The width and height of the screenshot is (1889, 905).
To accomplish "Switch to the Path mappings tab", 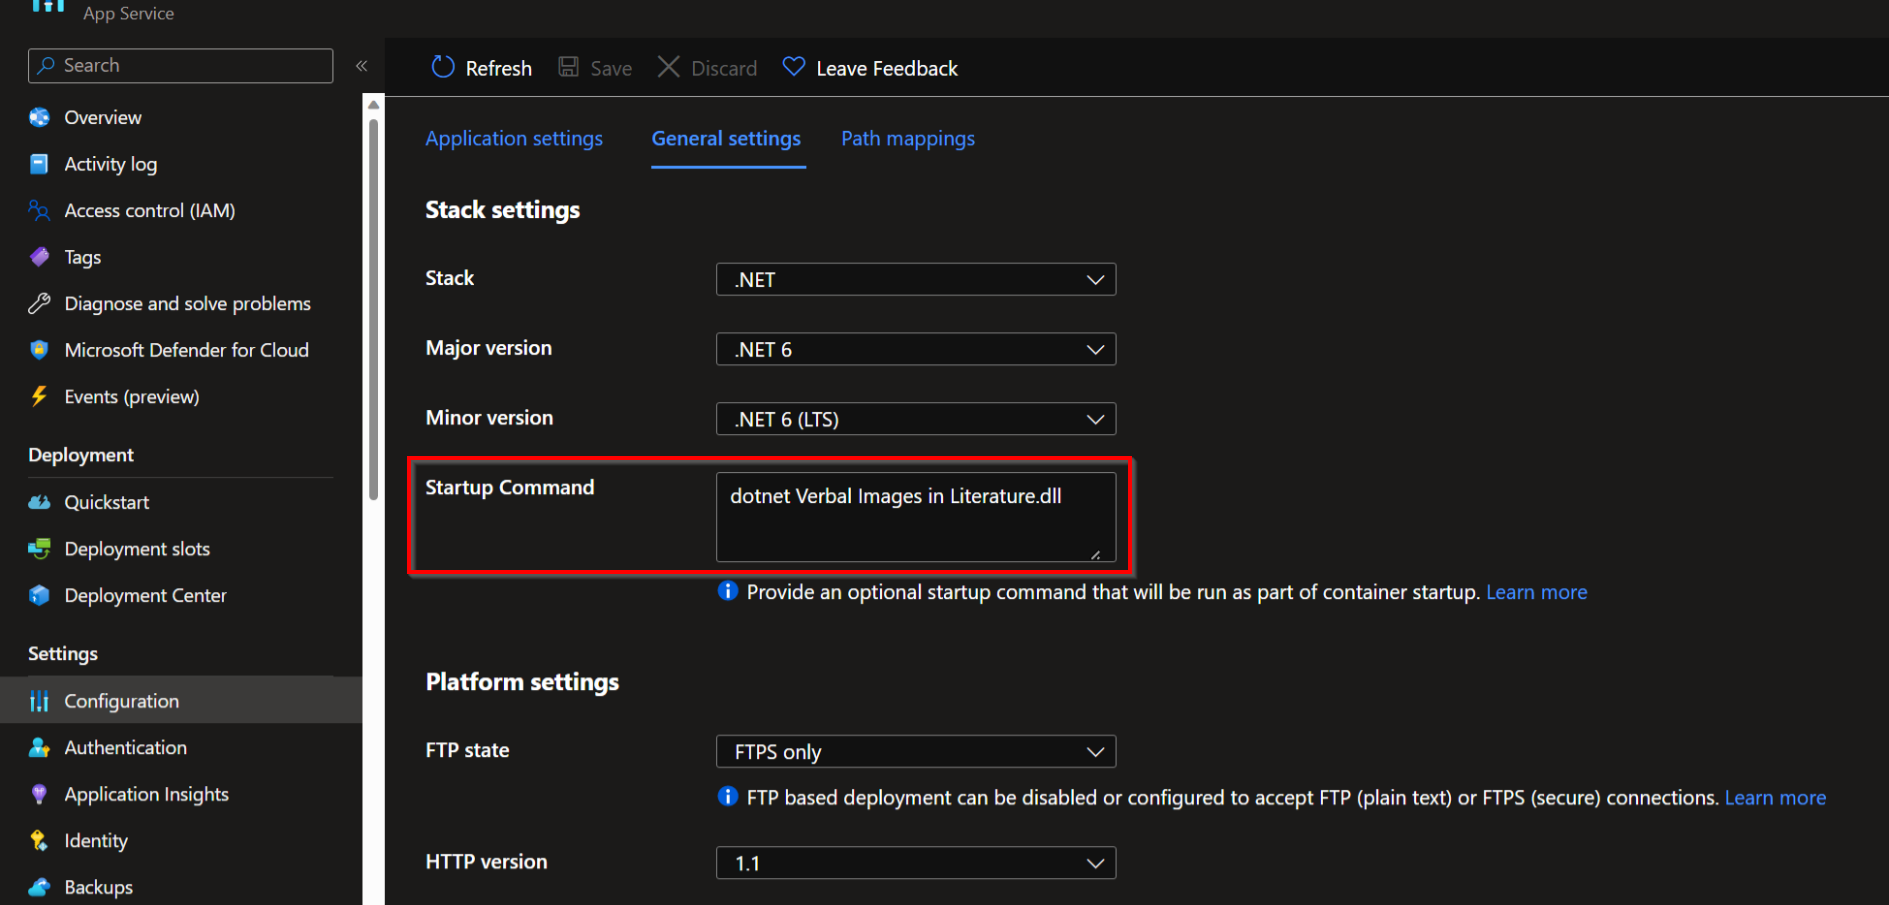I will [908, 138].
